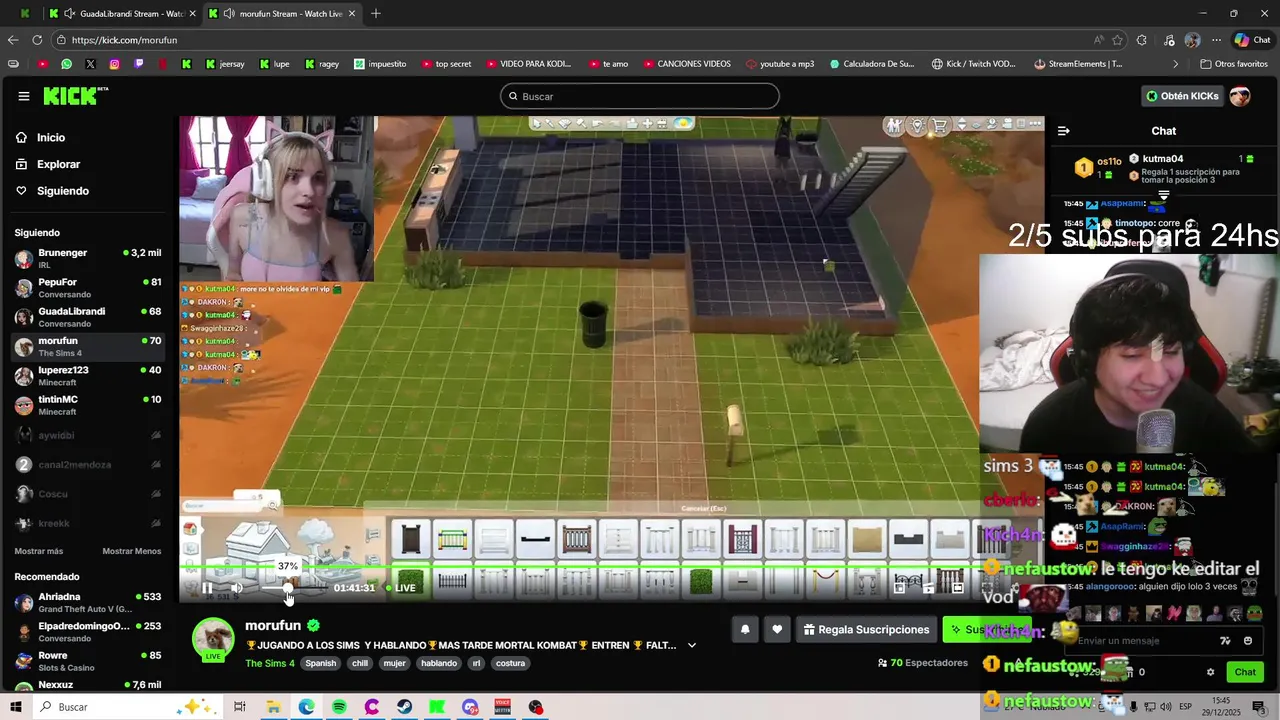The height and width of the screenshot is (720, 1280).
Task: Collapse list with Mostrar Menos
Action: click(131, 551)
